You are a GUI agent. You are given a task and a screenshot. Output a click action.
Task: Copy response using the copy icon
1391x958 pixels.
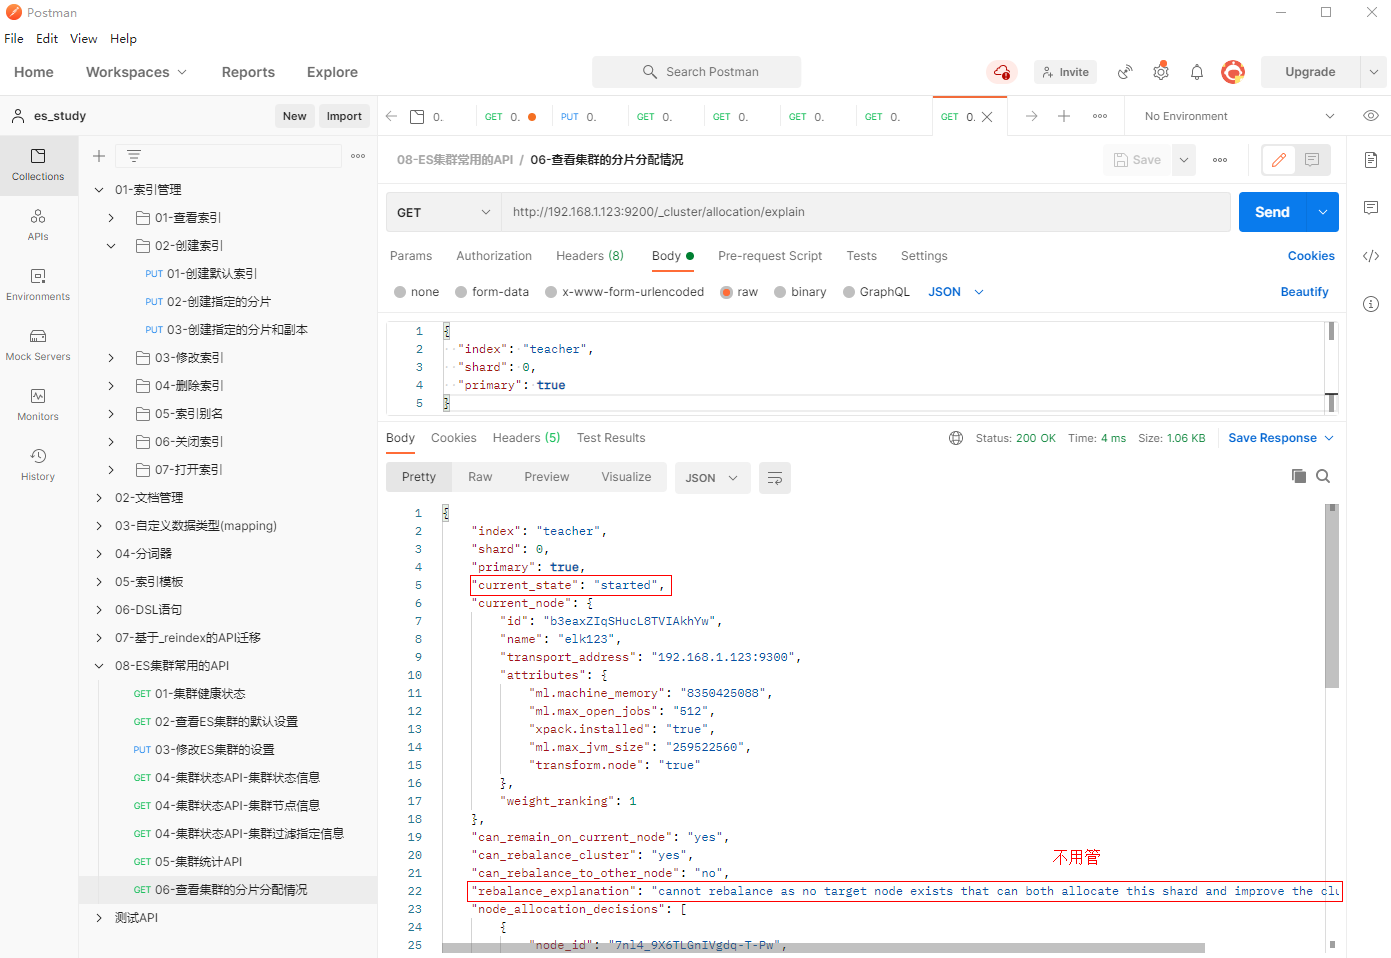coord(1298,476)
